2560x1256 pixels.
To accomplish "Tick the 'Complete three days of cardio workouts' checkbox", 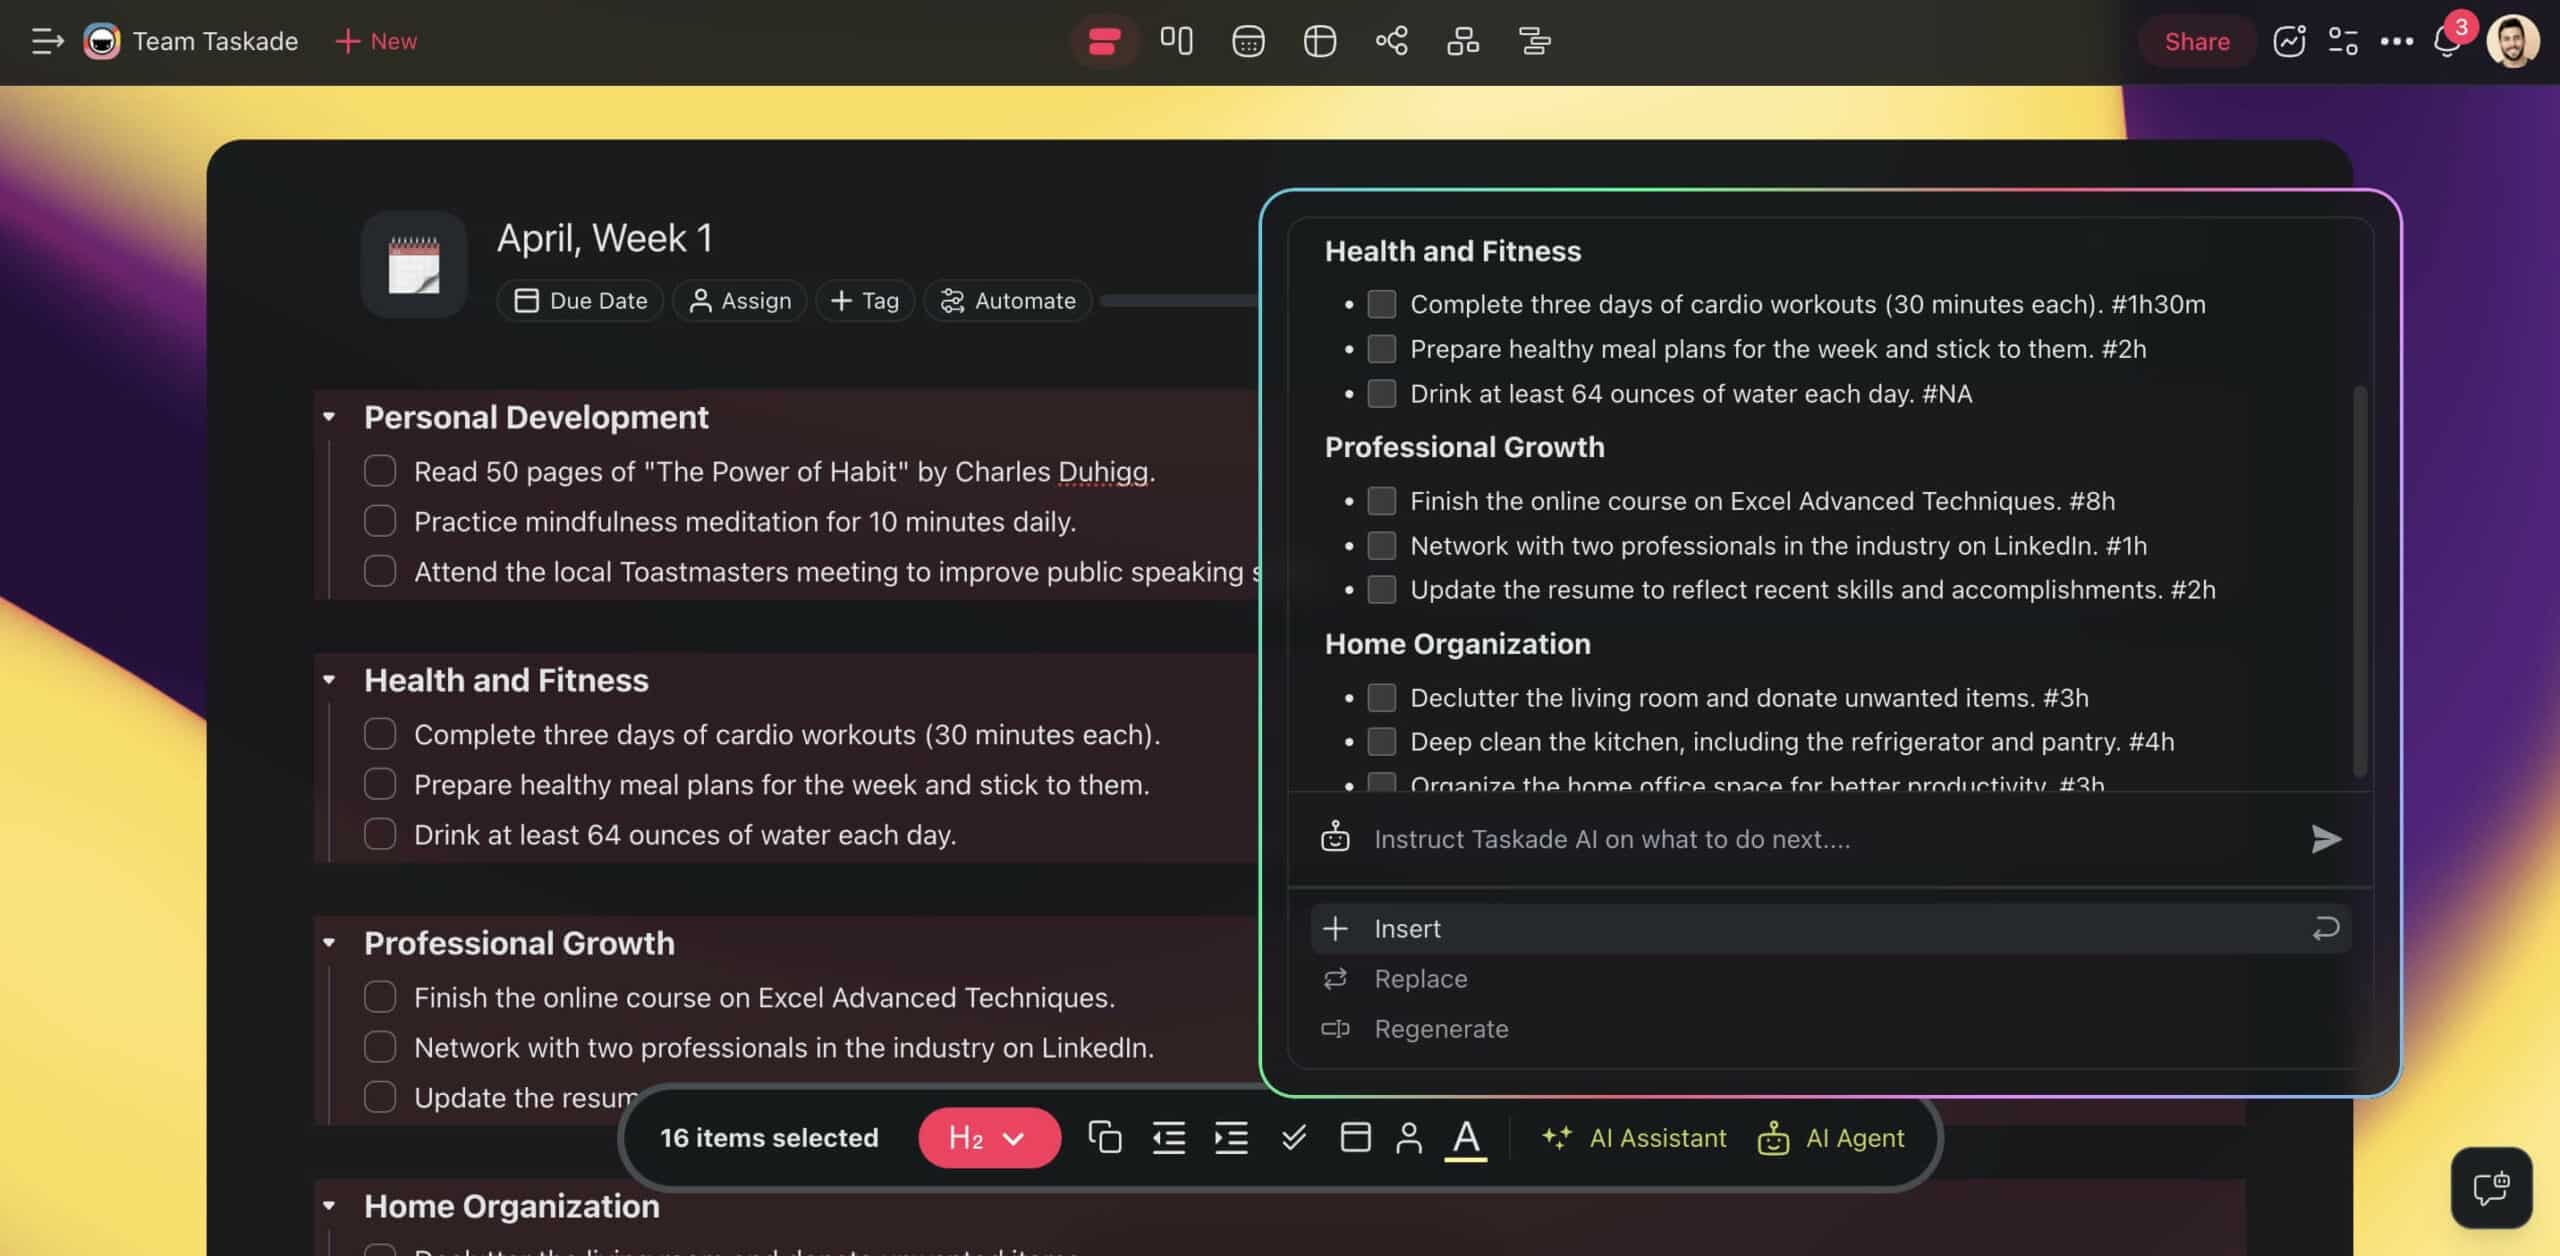I will (380, 733).
